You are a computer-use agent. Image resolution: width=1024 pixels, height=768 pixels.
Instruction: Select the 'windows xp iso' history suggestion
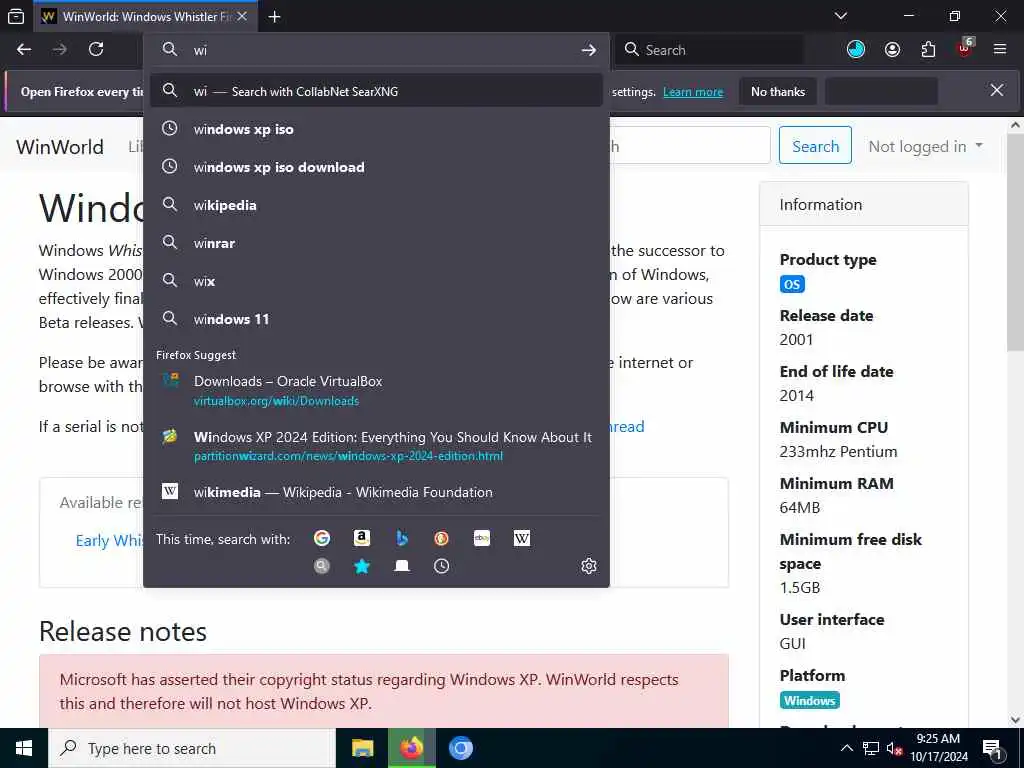coord(376,129)
